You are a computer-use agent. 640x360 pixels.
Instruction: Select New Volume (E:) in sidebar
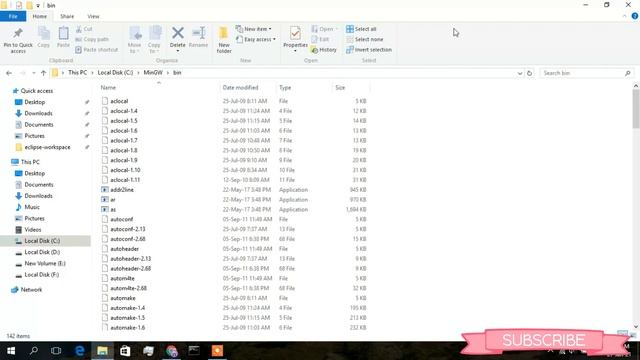pyautogui.click(x=45, y=264)
